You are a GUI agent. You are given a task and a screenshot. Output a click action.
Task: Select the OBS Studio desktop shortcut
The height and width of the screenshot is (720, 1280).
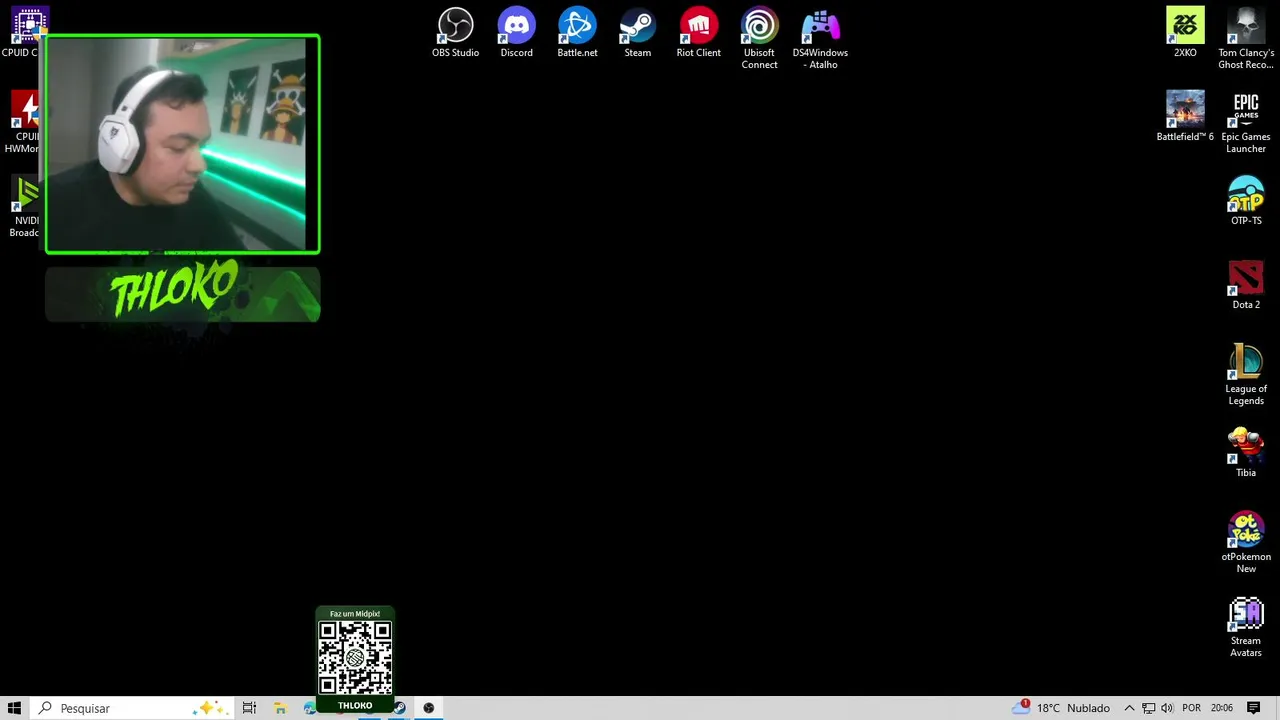[x=455, y=33]
